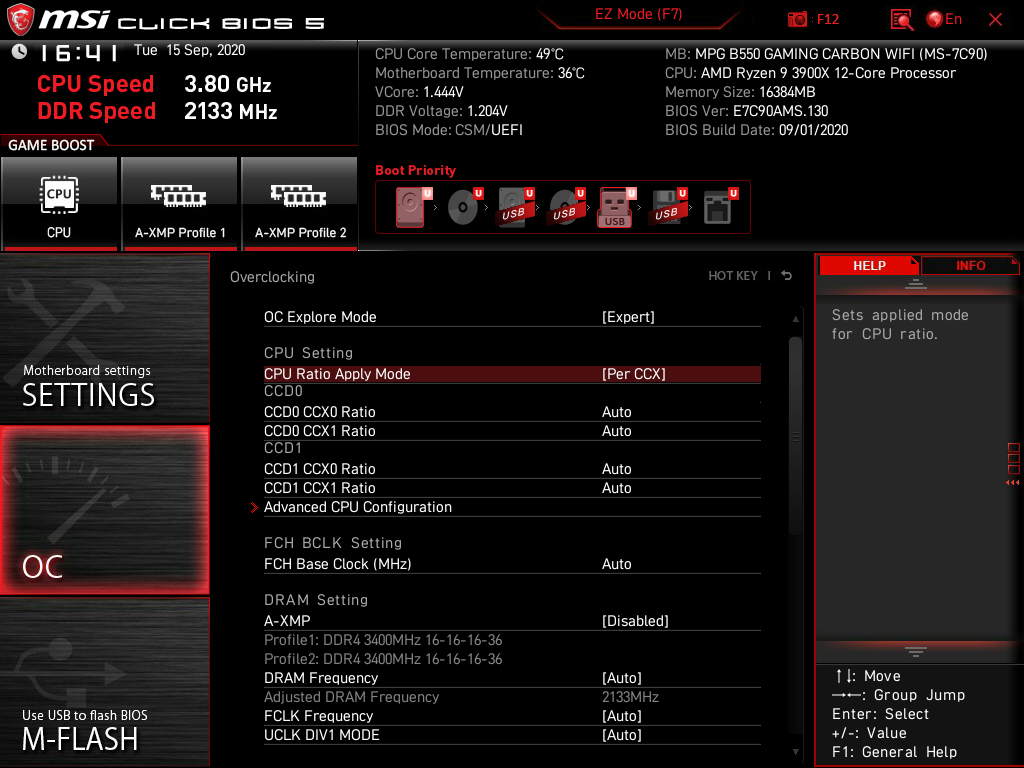This screenshot has height=768, width=1024.
Task: Switch to the INFO tab
Action: click(970, 265)
